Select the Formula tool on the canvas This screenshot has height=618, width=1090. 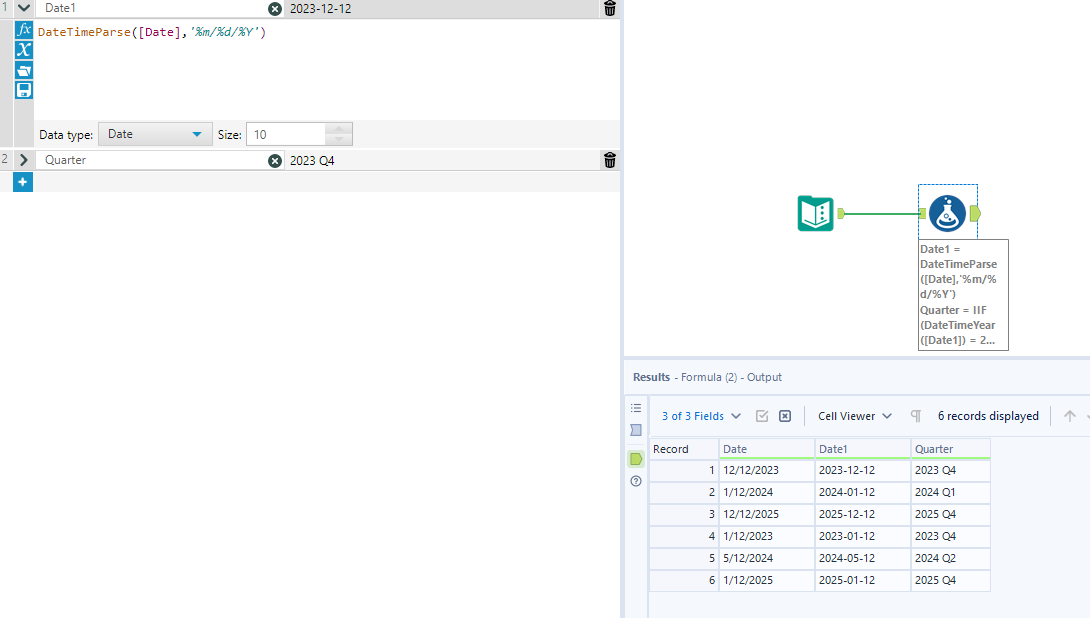click(x=947, y=213)
